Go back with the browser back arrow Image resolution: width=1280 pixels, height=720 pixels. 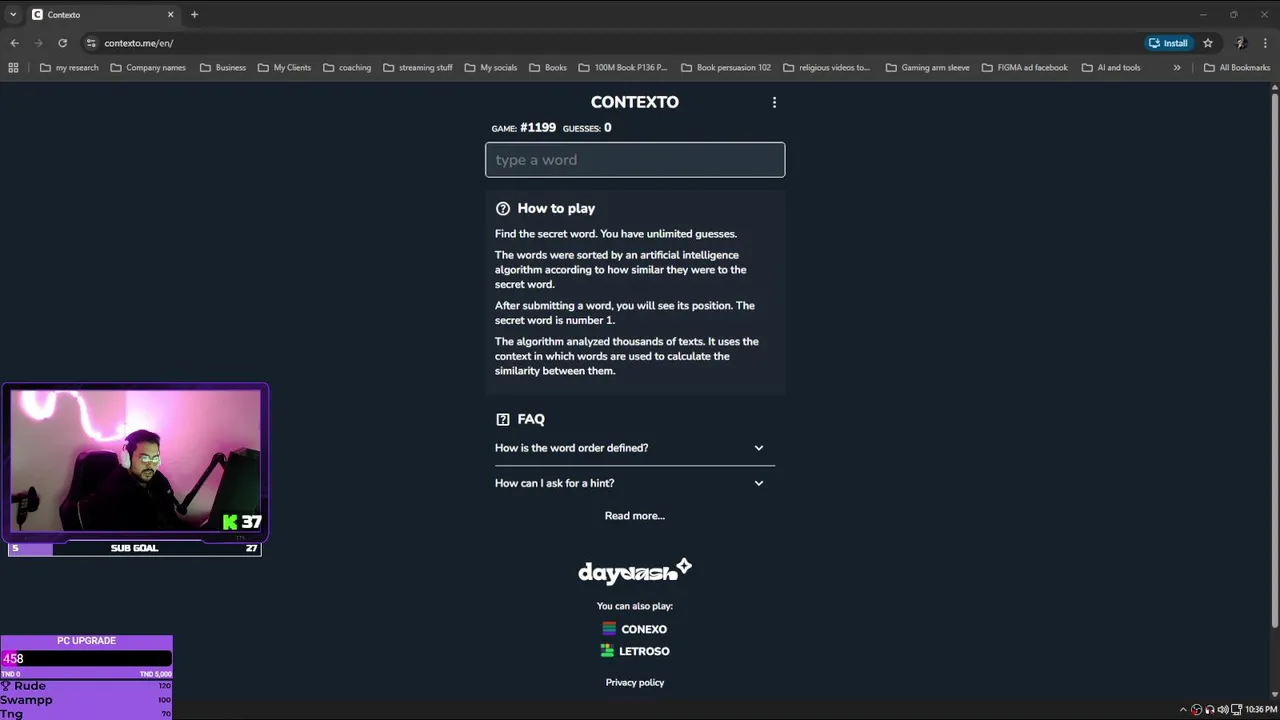(14, 43)
